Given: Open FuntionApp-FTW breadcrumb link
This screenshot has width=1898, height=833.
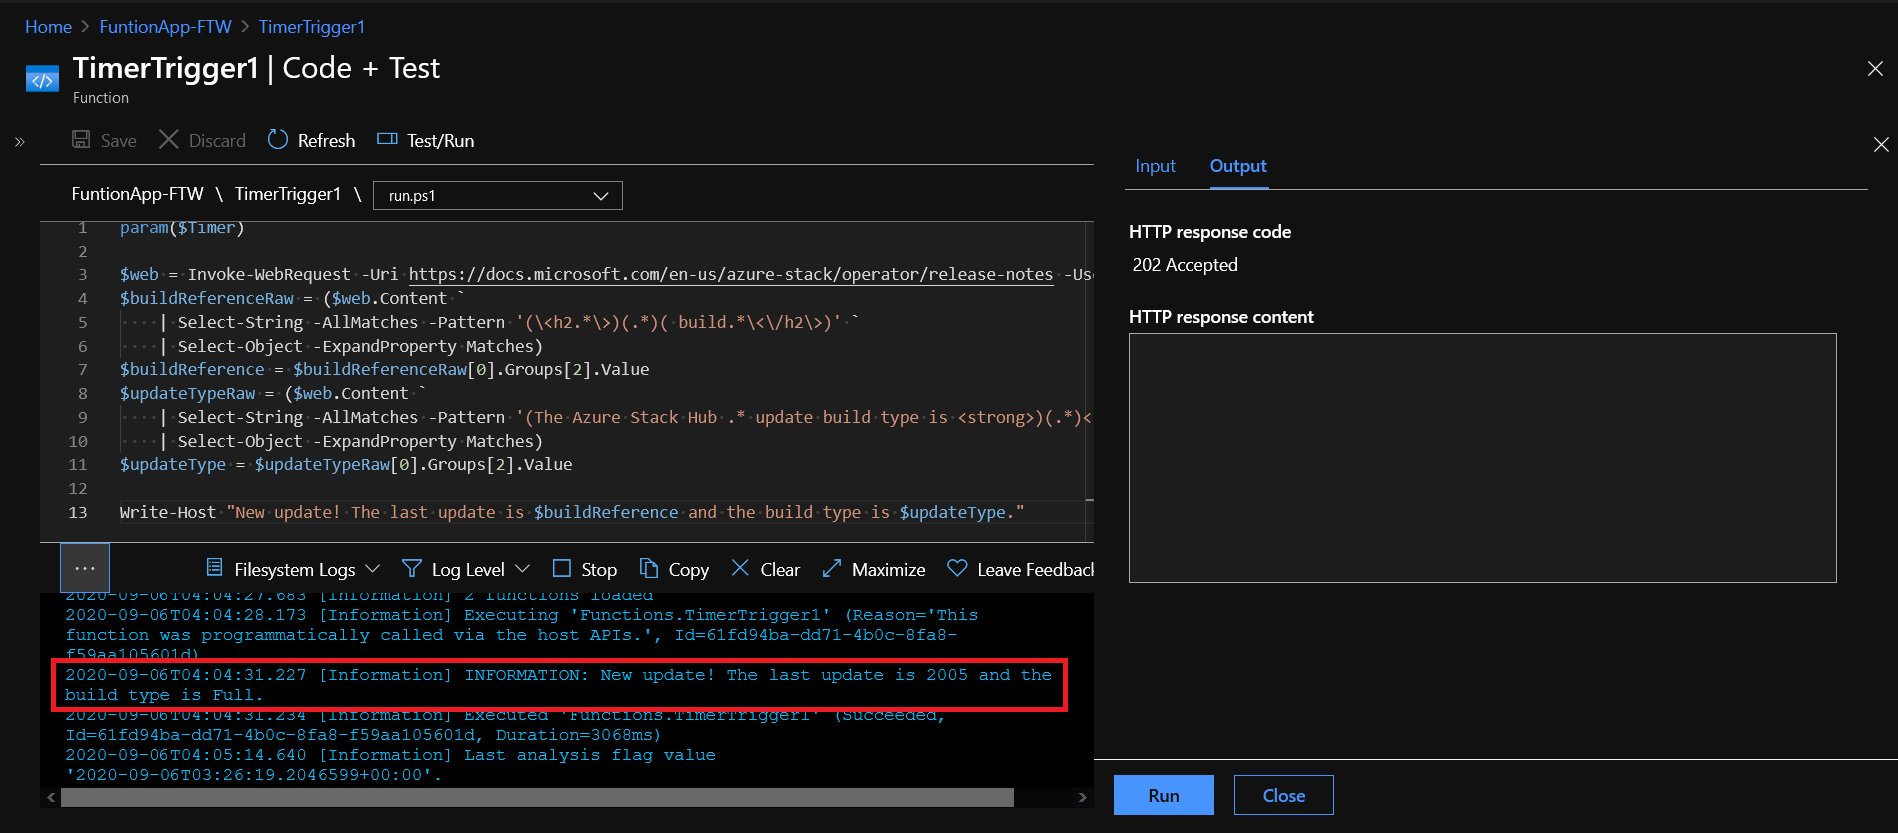Looking at the screenshot, I should [165, 27].
